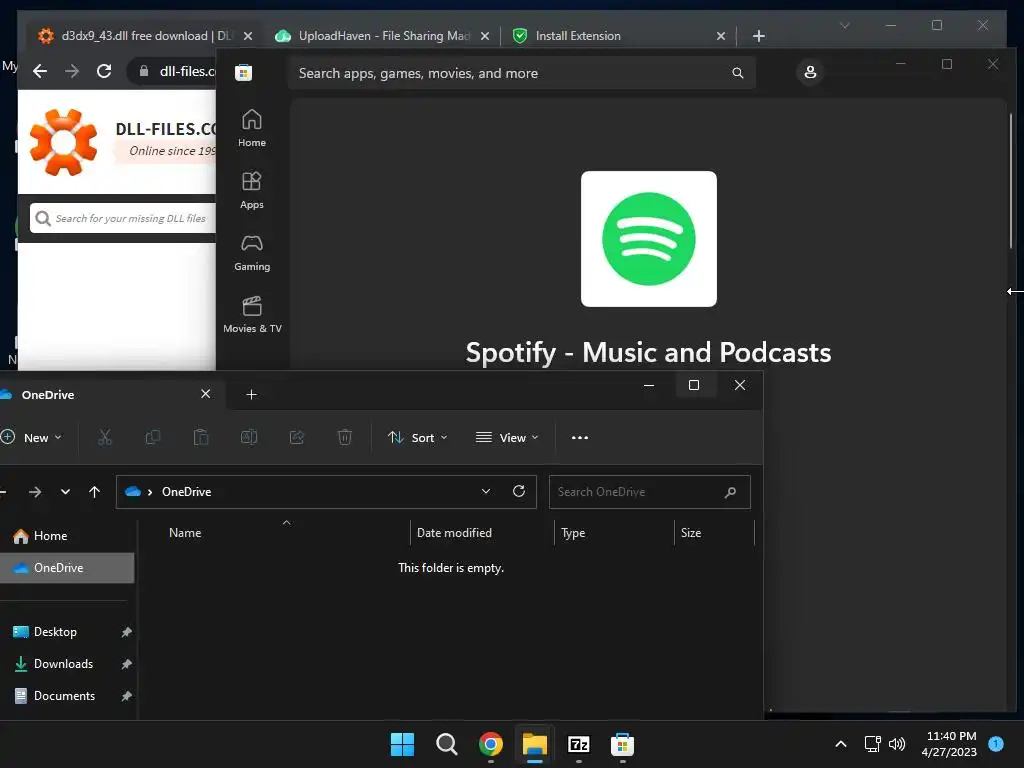The image size is (1024, 768).
Task: Click Rename icon in File Explorer toolbar
Action: pyautogui.click(x=249, y=438)
